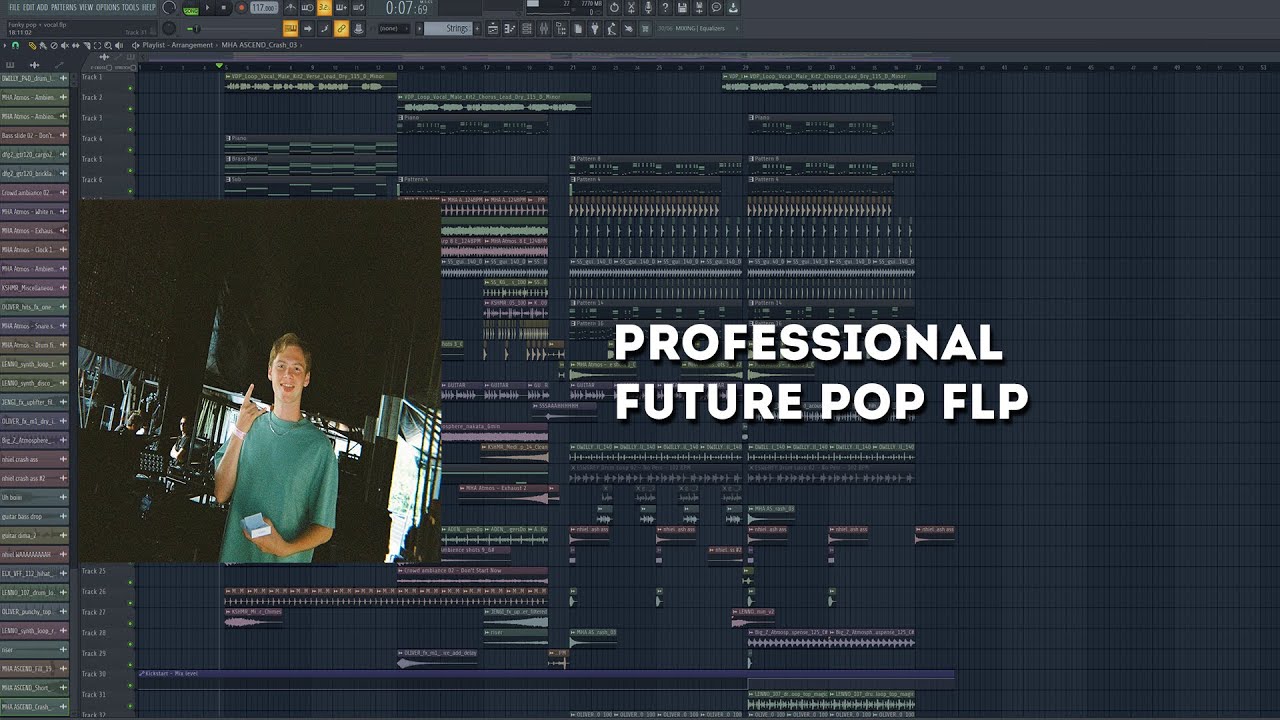This screenshot has height=720, width=1280.
Task: Click the plus button beside Strings pattern
Action: 477,28
